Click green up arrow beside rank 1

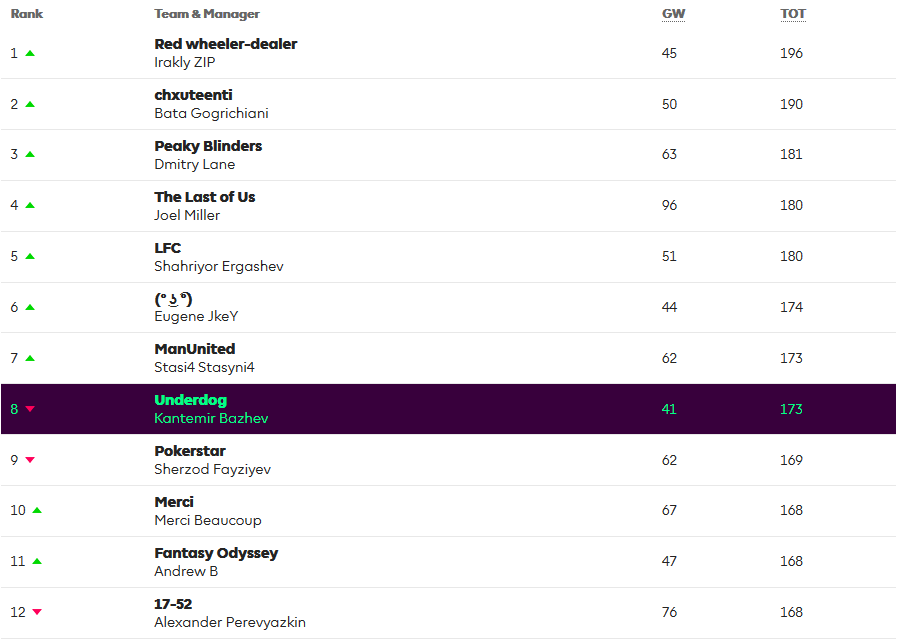(x=30, y=53)
